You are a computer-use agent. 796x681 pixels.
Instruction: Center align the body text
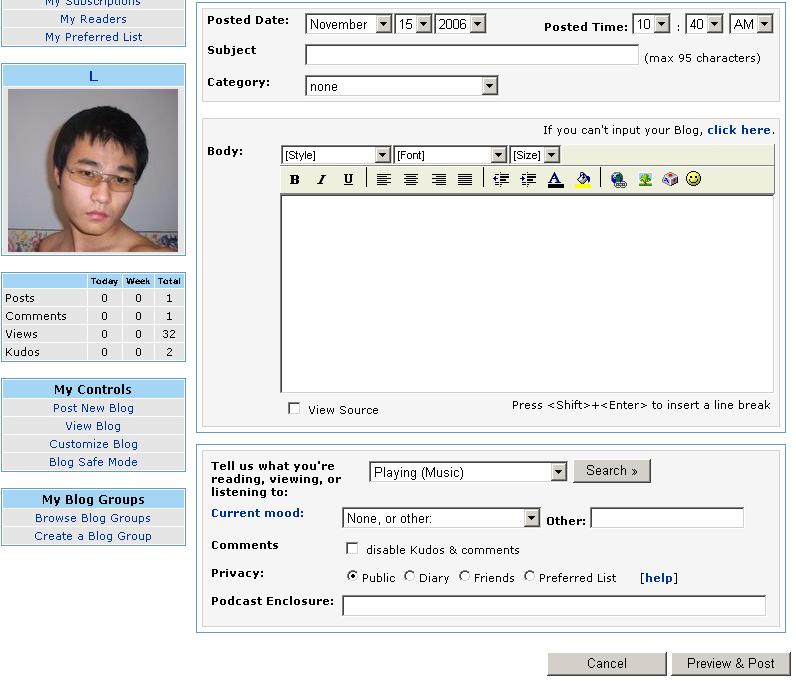[x=411, y=179]
